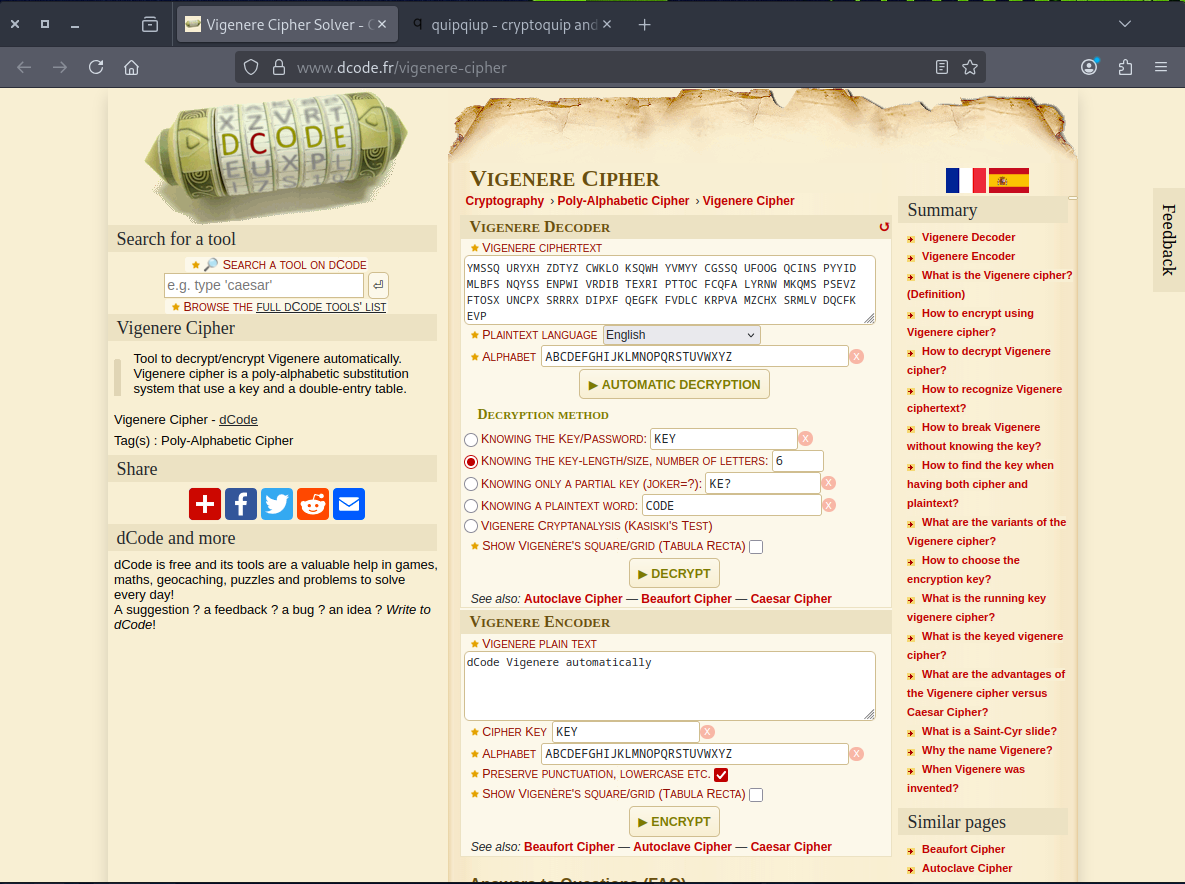Click the Twitter share icon
Screen dimensions: 1185x884
click(x=277, y=503)
